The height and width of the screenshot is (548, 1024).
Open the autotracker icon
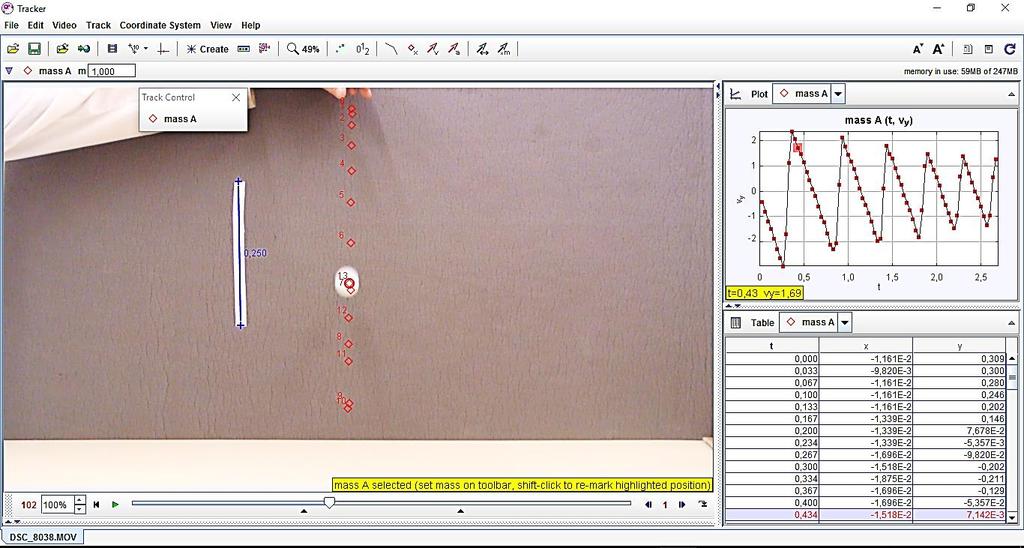coord(264,49)
